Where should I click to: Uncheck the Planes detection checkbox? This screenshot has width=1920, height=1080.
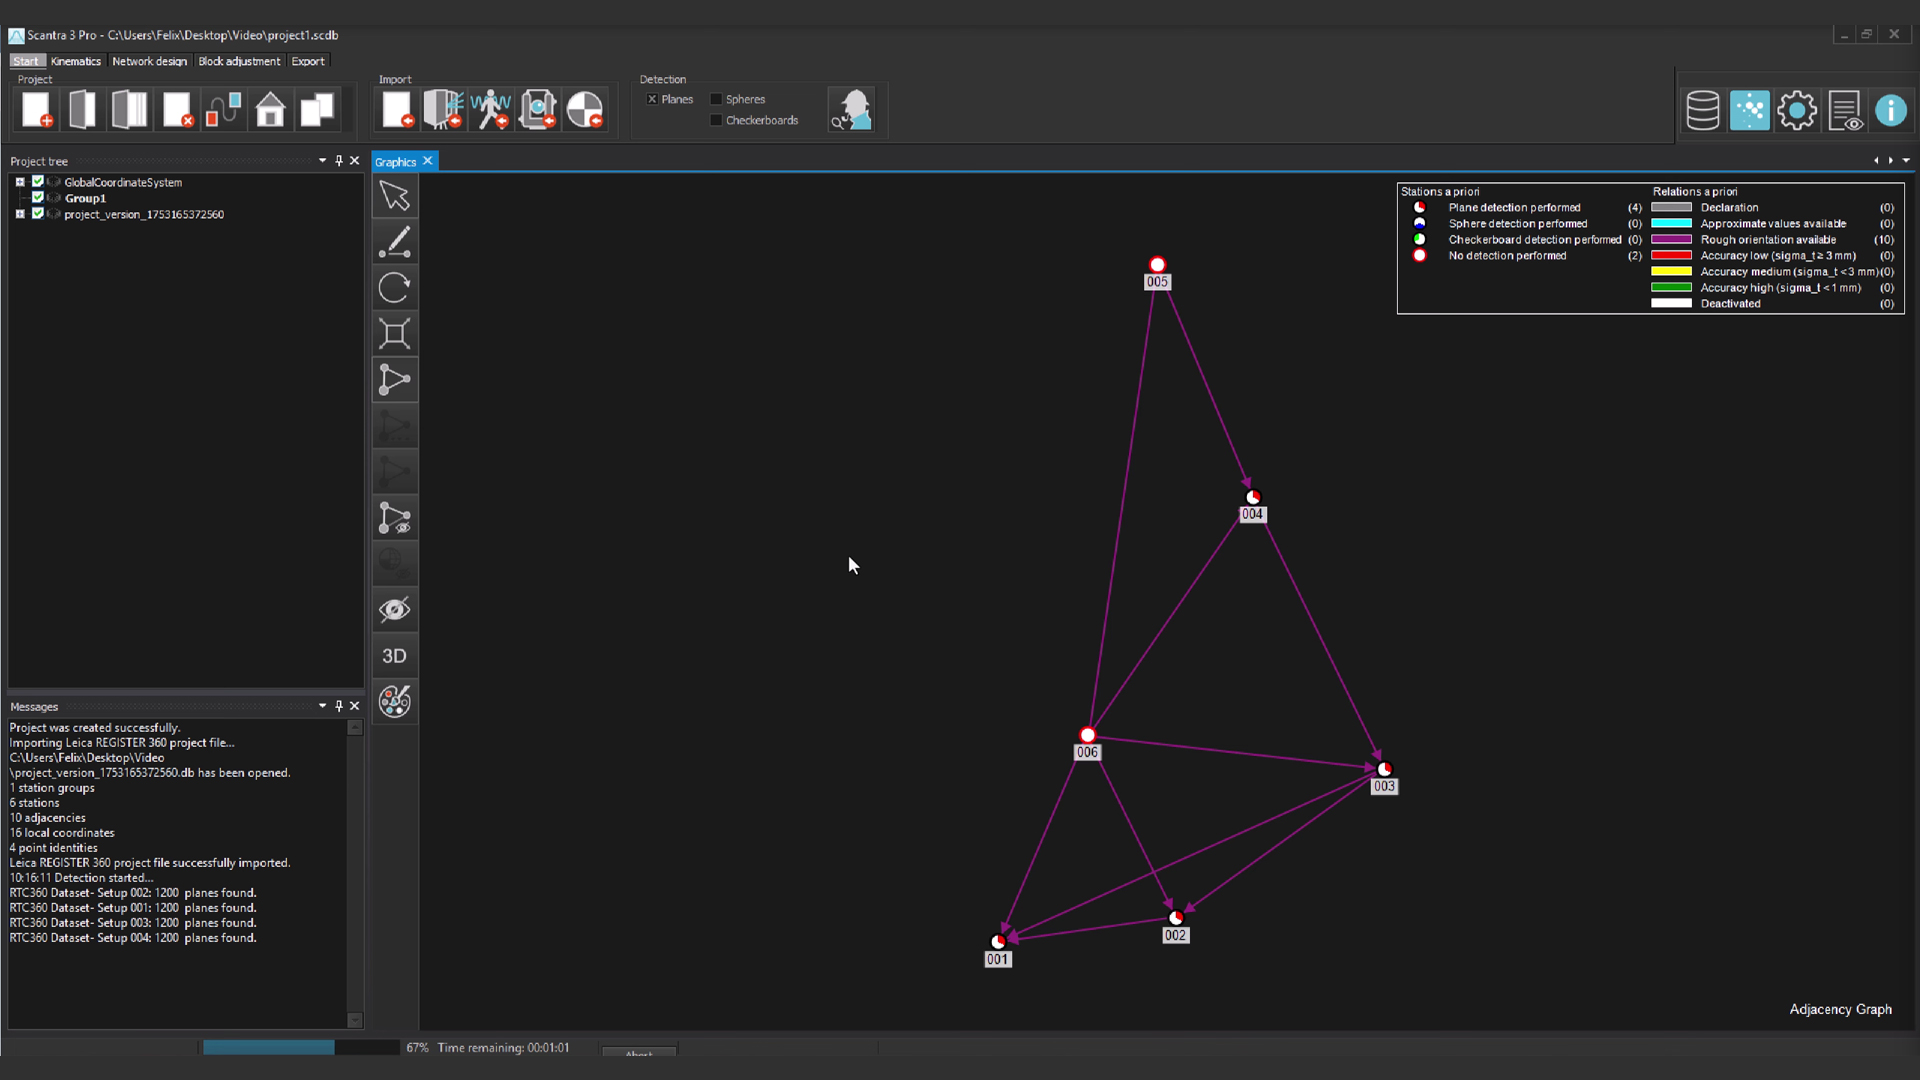click(652, 99)
